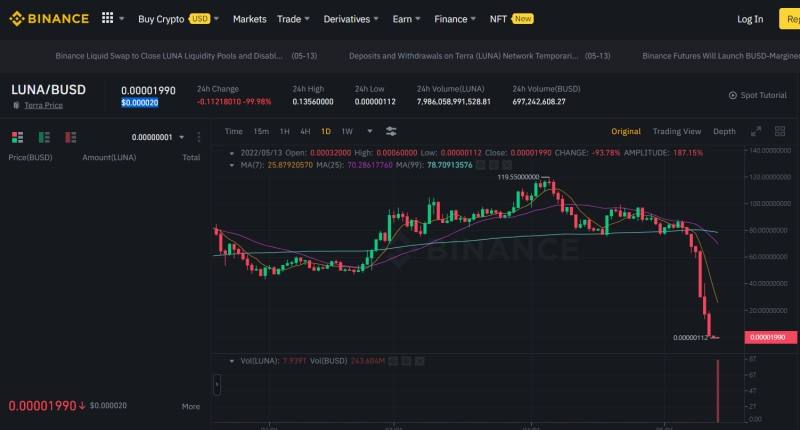Click the Price(BUSD) column header
The width and height of the screenshot is (800, 430).
pos(31,158)
